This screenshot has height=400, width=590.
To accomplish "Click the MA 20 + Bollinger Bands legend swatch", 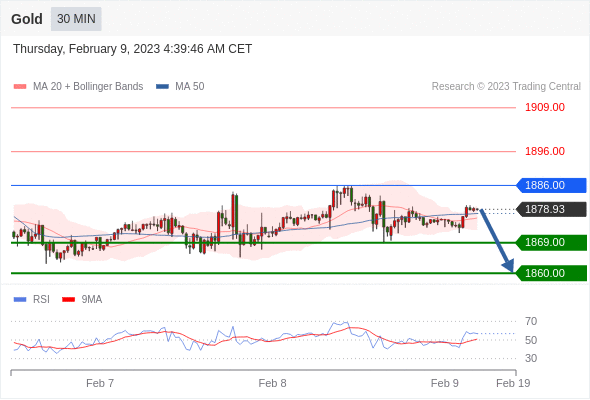I will [x=20, y=87].
